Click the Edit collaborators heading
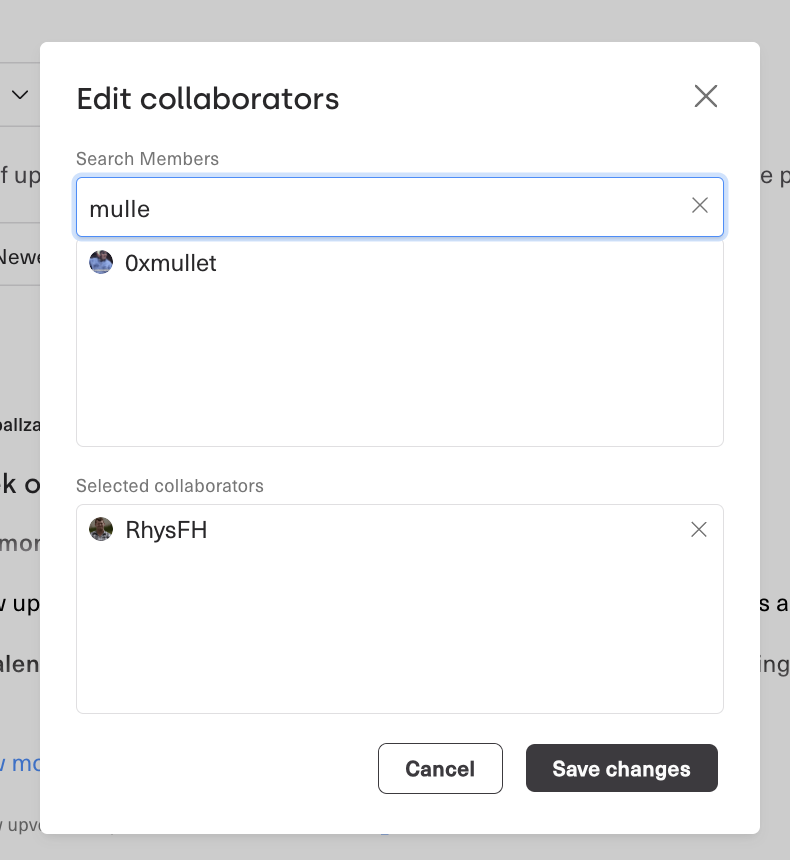The height and width of the screenshot is (860, 790). point(208,99)
